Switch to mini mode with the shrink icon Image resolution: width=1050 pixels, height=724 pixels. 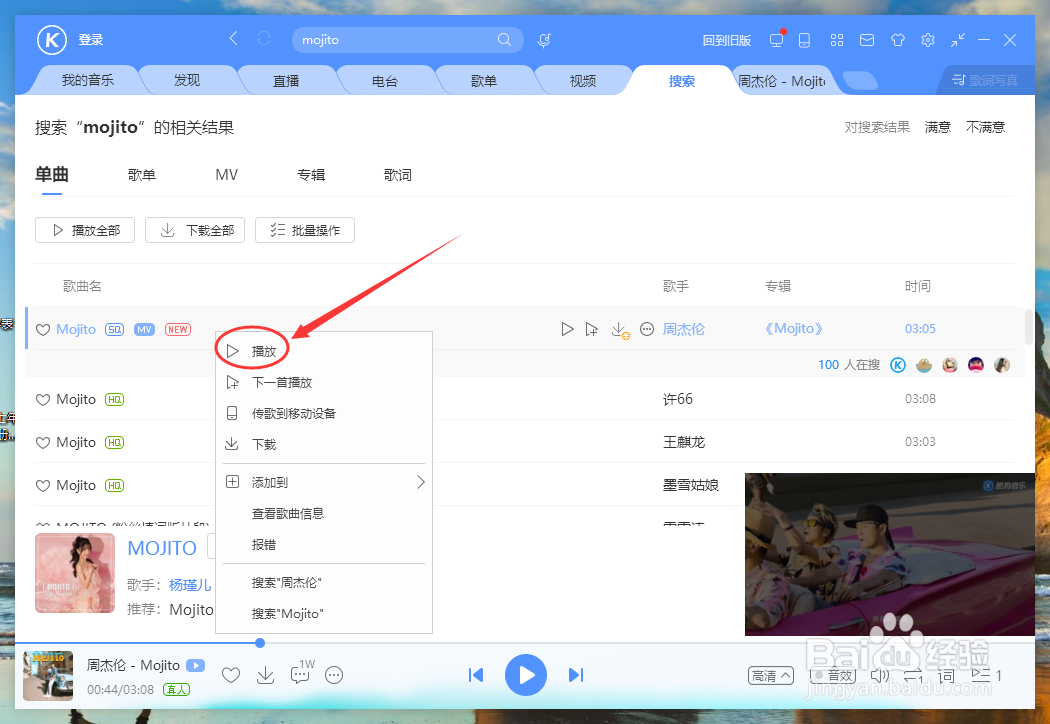[x=958, y=40]
